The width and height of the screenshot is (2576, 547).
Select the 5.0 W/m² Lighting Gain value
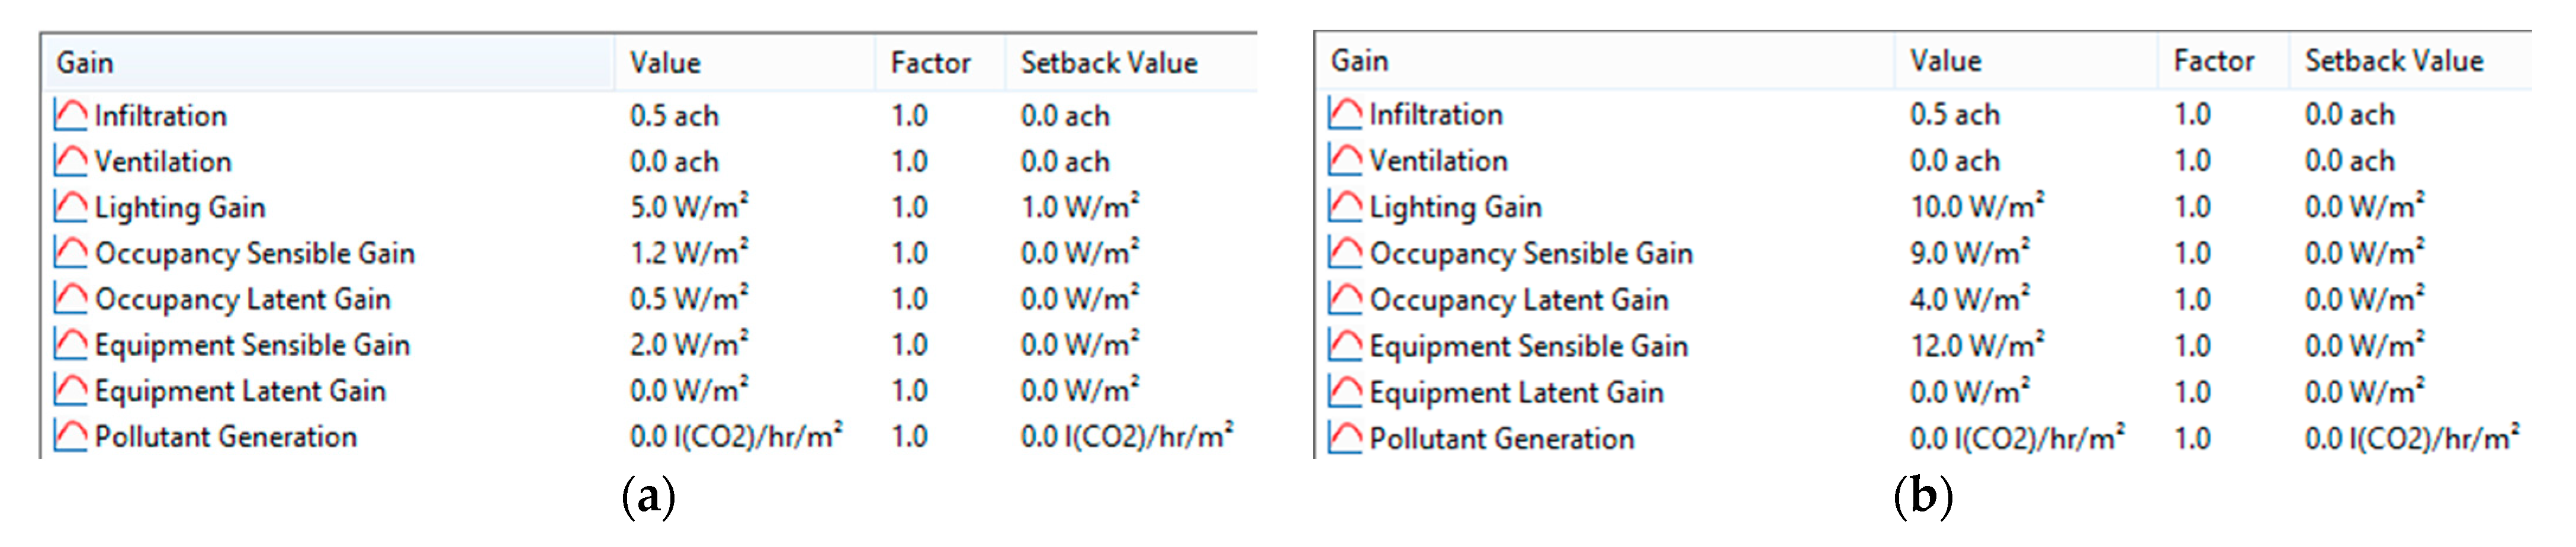(689, 207)
